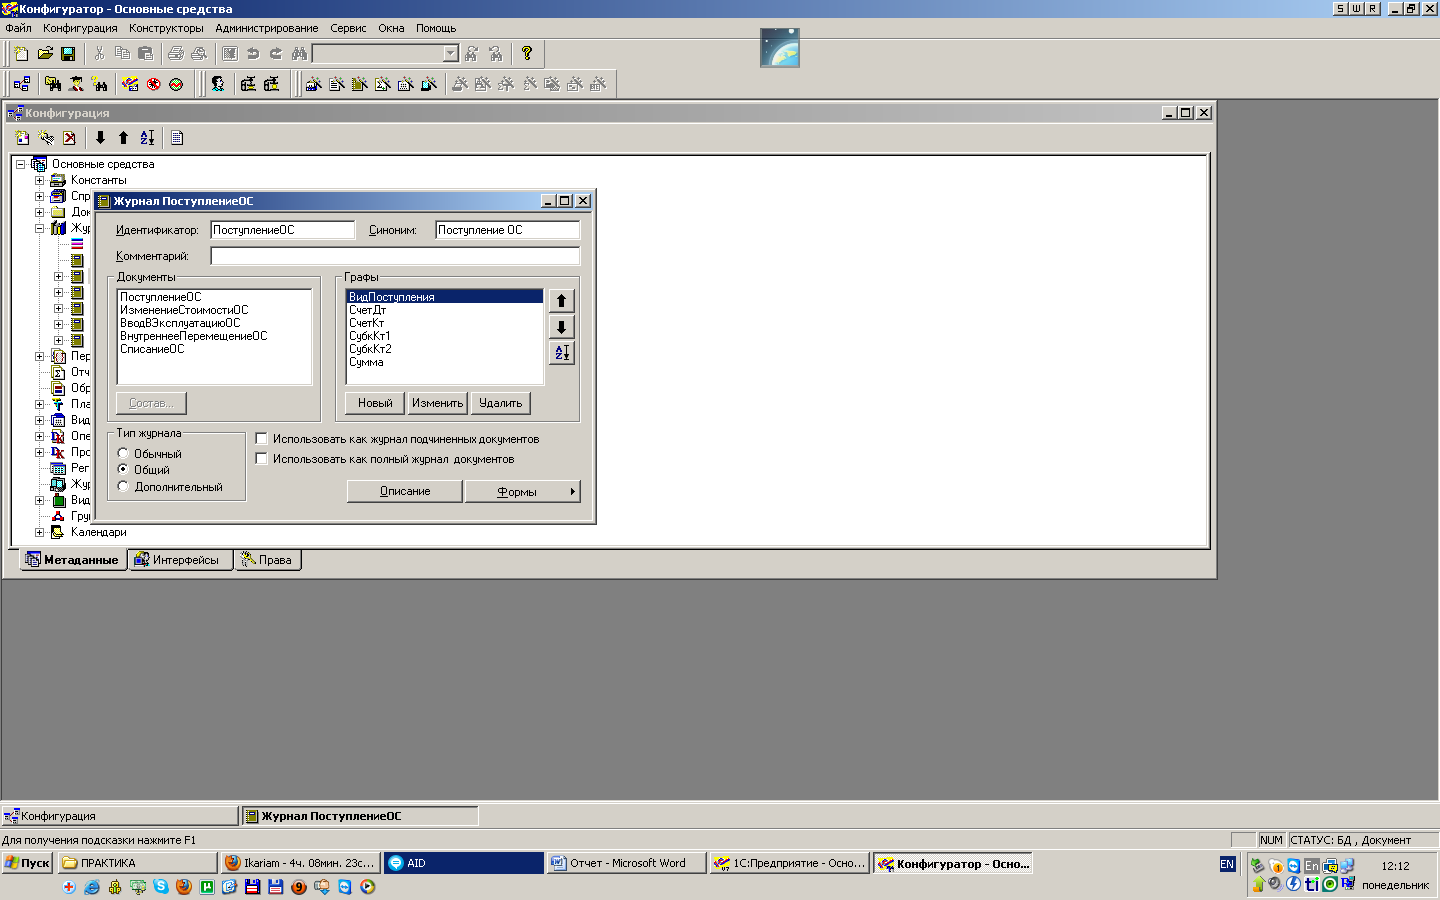
Task: Click the first wizard constructor icon
Action: coord(313,84)
